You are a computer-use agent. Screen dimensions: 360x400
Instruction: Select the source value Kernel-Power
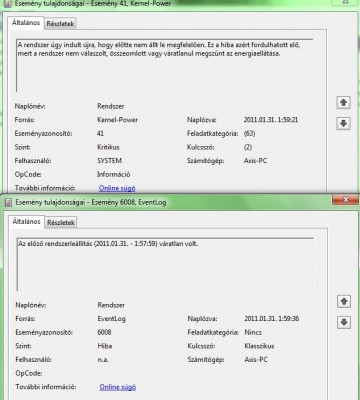point(117,120)
